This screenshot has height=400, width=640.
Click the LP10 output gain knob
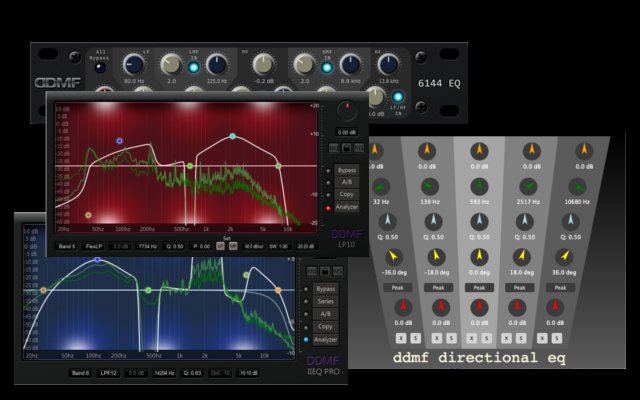coord(347,112)
